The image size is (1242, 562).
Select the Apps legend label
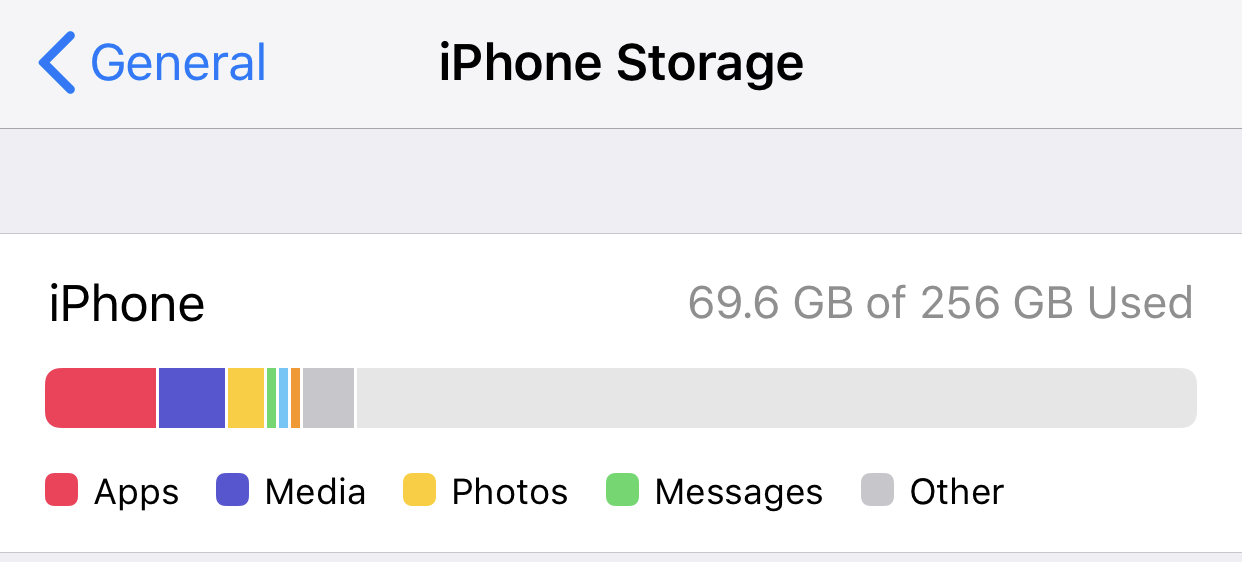click(137, 492)
